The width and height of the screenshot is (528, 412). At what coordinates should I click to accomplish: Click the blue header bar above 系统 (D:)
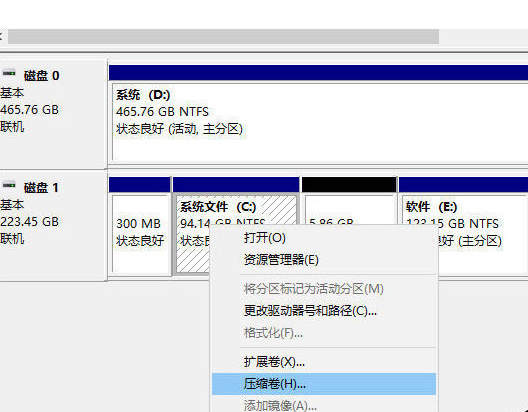click(318, 72)
